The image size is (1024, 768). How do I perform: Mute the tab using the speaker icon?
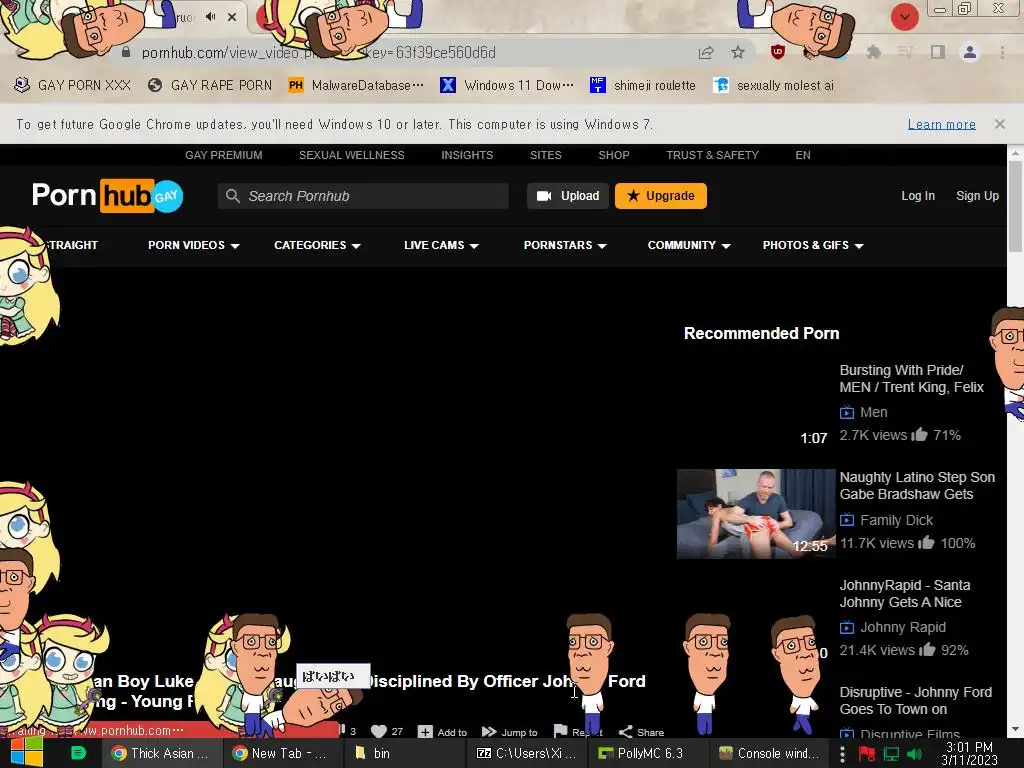pyautogui.click(x=210, y=17)
